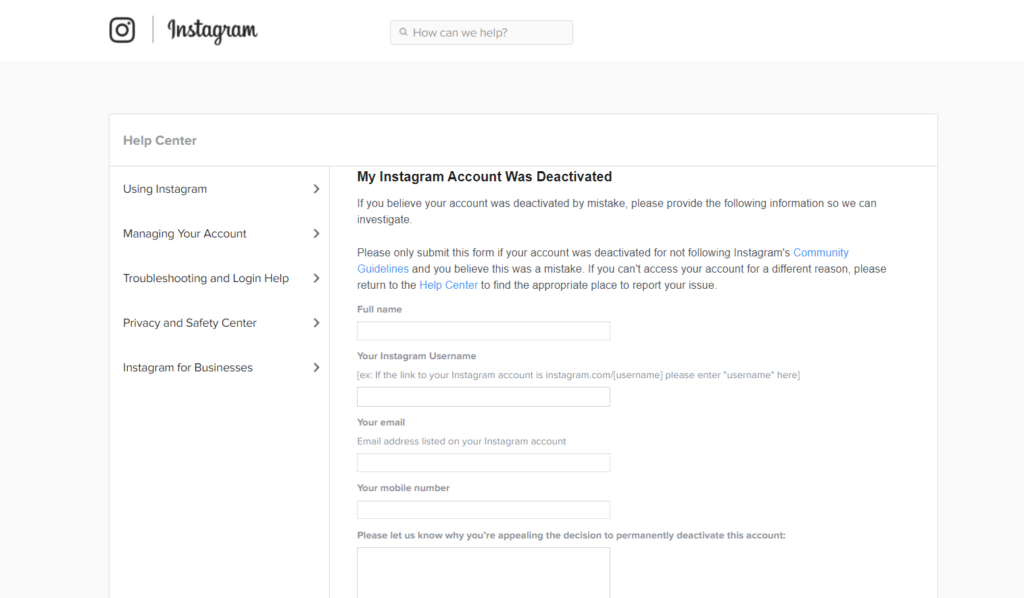Expand the Privacy and Safety Center chevron
Image resolution: width=1024 pixels, height=598 pixels.
point(316,323)
